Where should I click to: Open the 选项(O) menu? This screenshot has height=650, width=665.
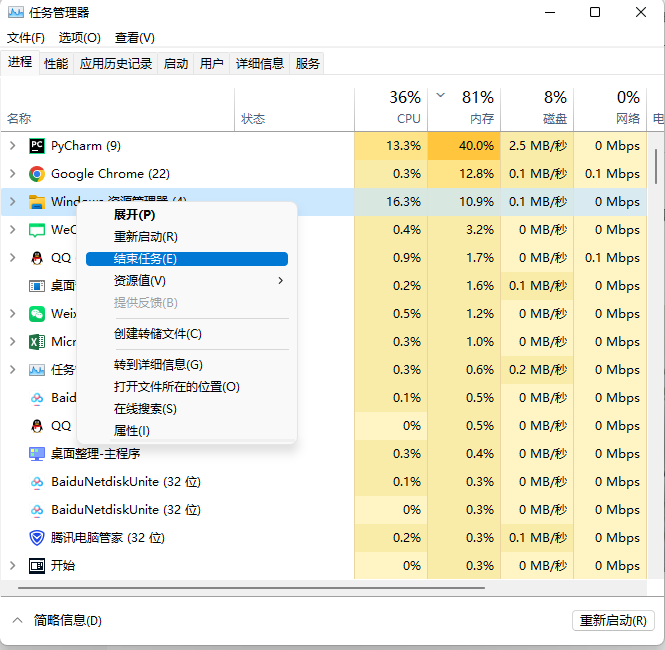(80, 38)
